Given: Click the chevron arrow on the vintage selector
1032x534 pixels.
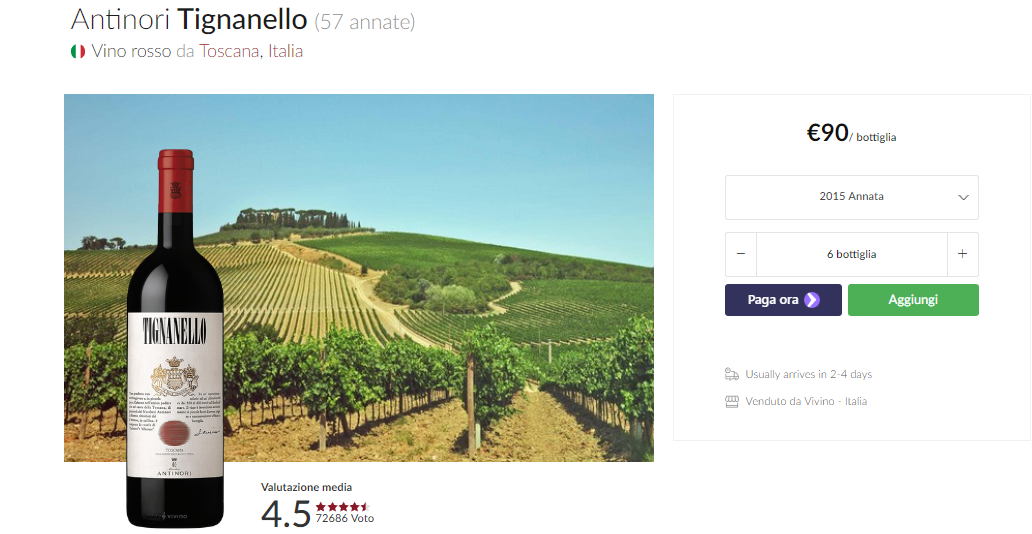Looking at the screenshot, I should [x=963, y=197].
